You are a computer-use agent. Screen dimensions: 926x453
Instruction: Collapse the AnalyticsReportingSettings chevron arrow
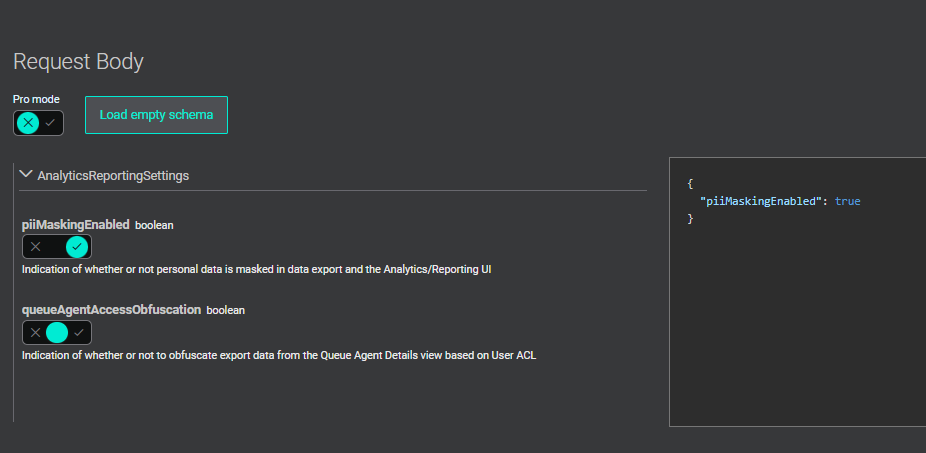(26, 174)
